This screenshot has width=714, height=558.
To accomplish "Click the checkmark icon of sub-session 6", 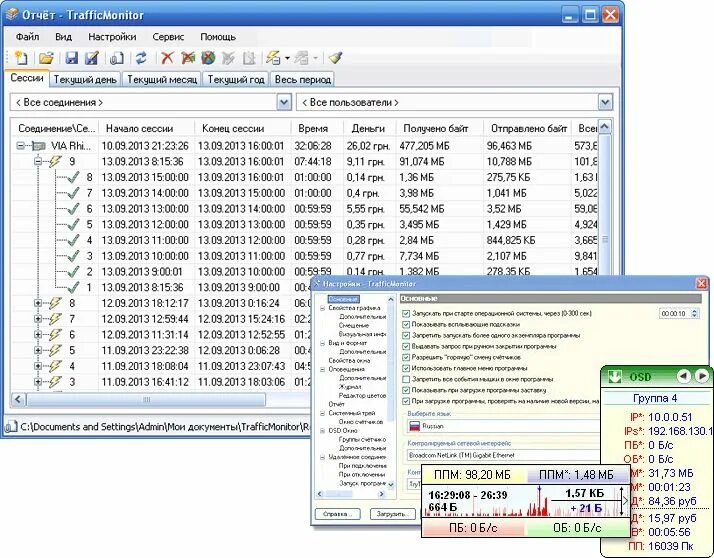I will 73,209.
